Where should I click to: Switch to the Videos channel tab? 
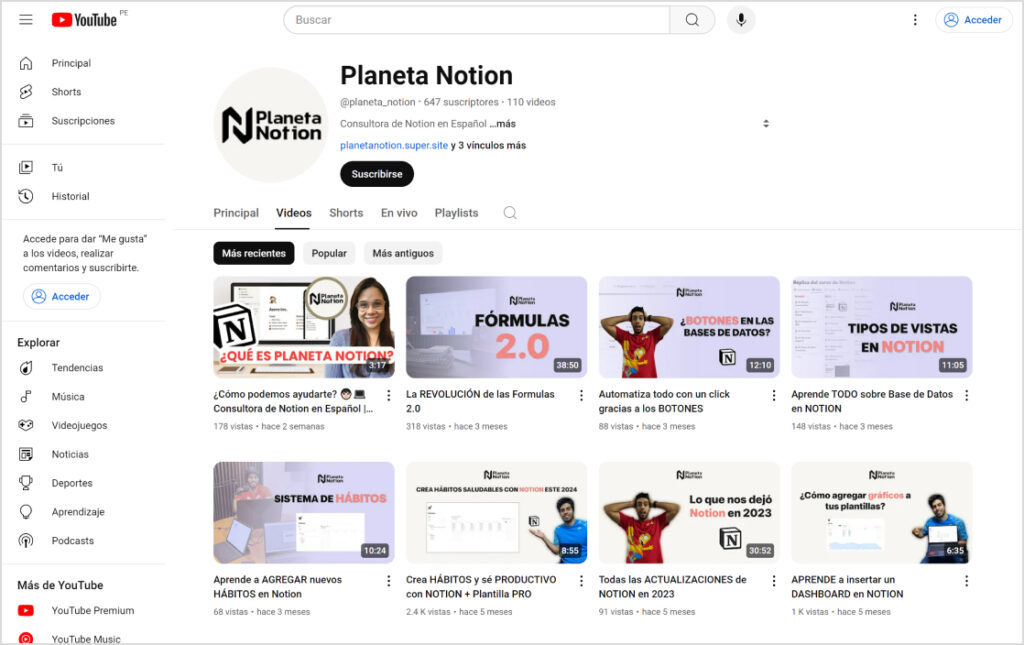point(293,213)
